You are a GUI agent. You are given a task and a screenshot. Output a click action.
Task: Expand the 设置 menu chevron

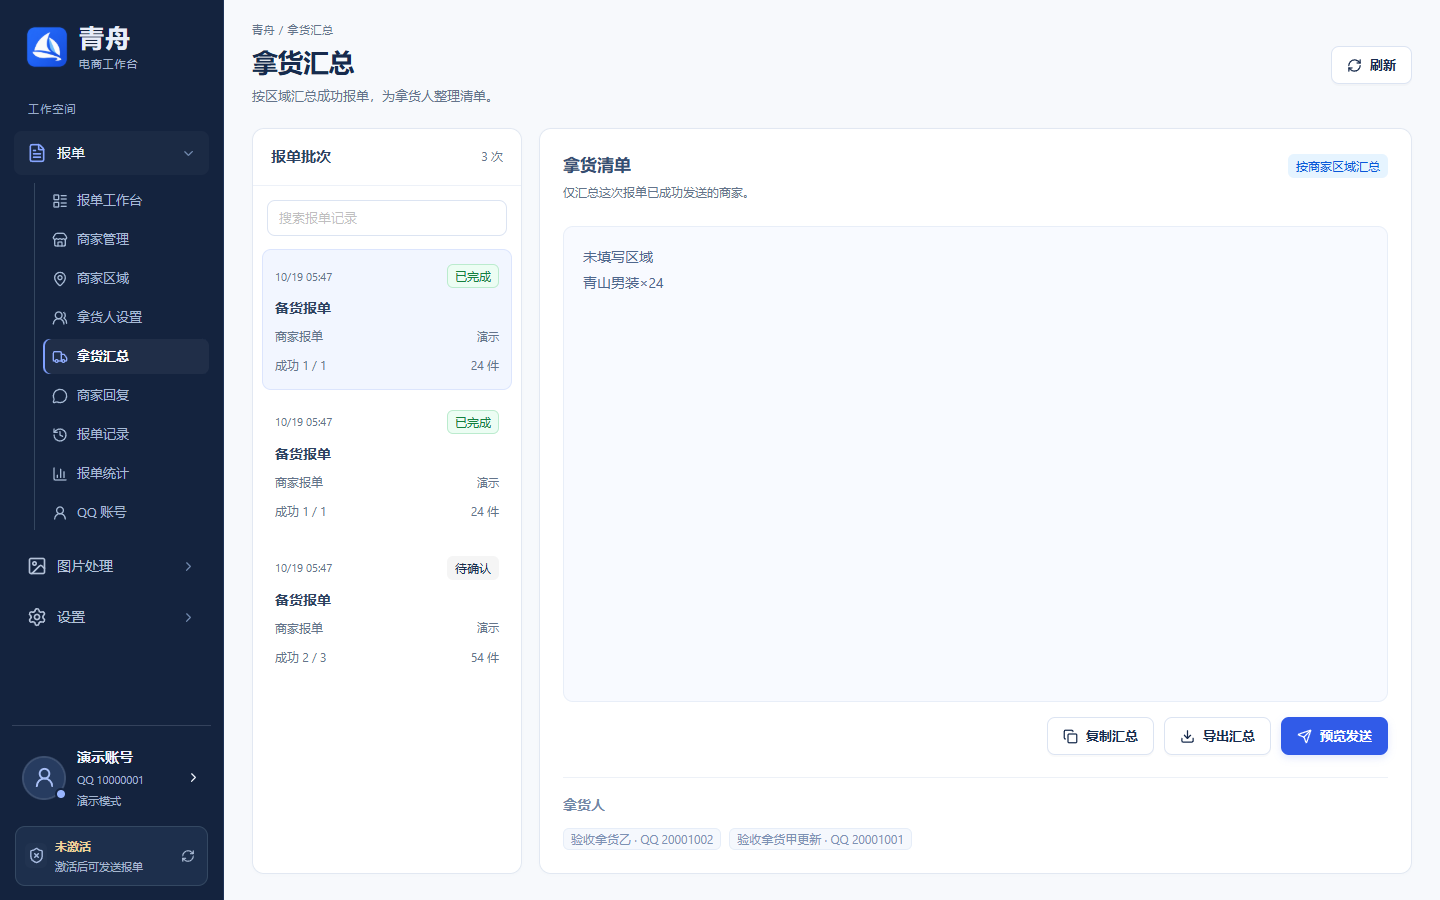[x=188, y=617]
